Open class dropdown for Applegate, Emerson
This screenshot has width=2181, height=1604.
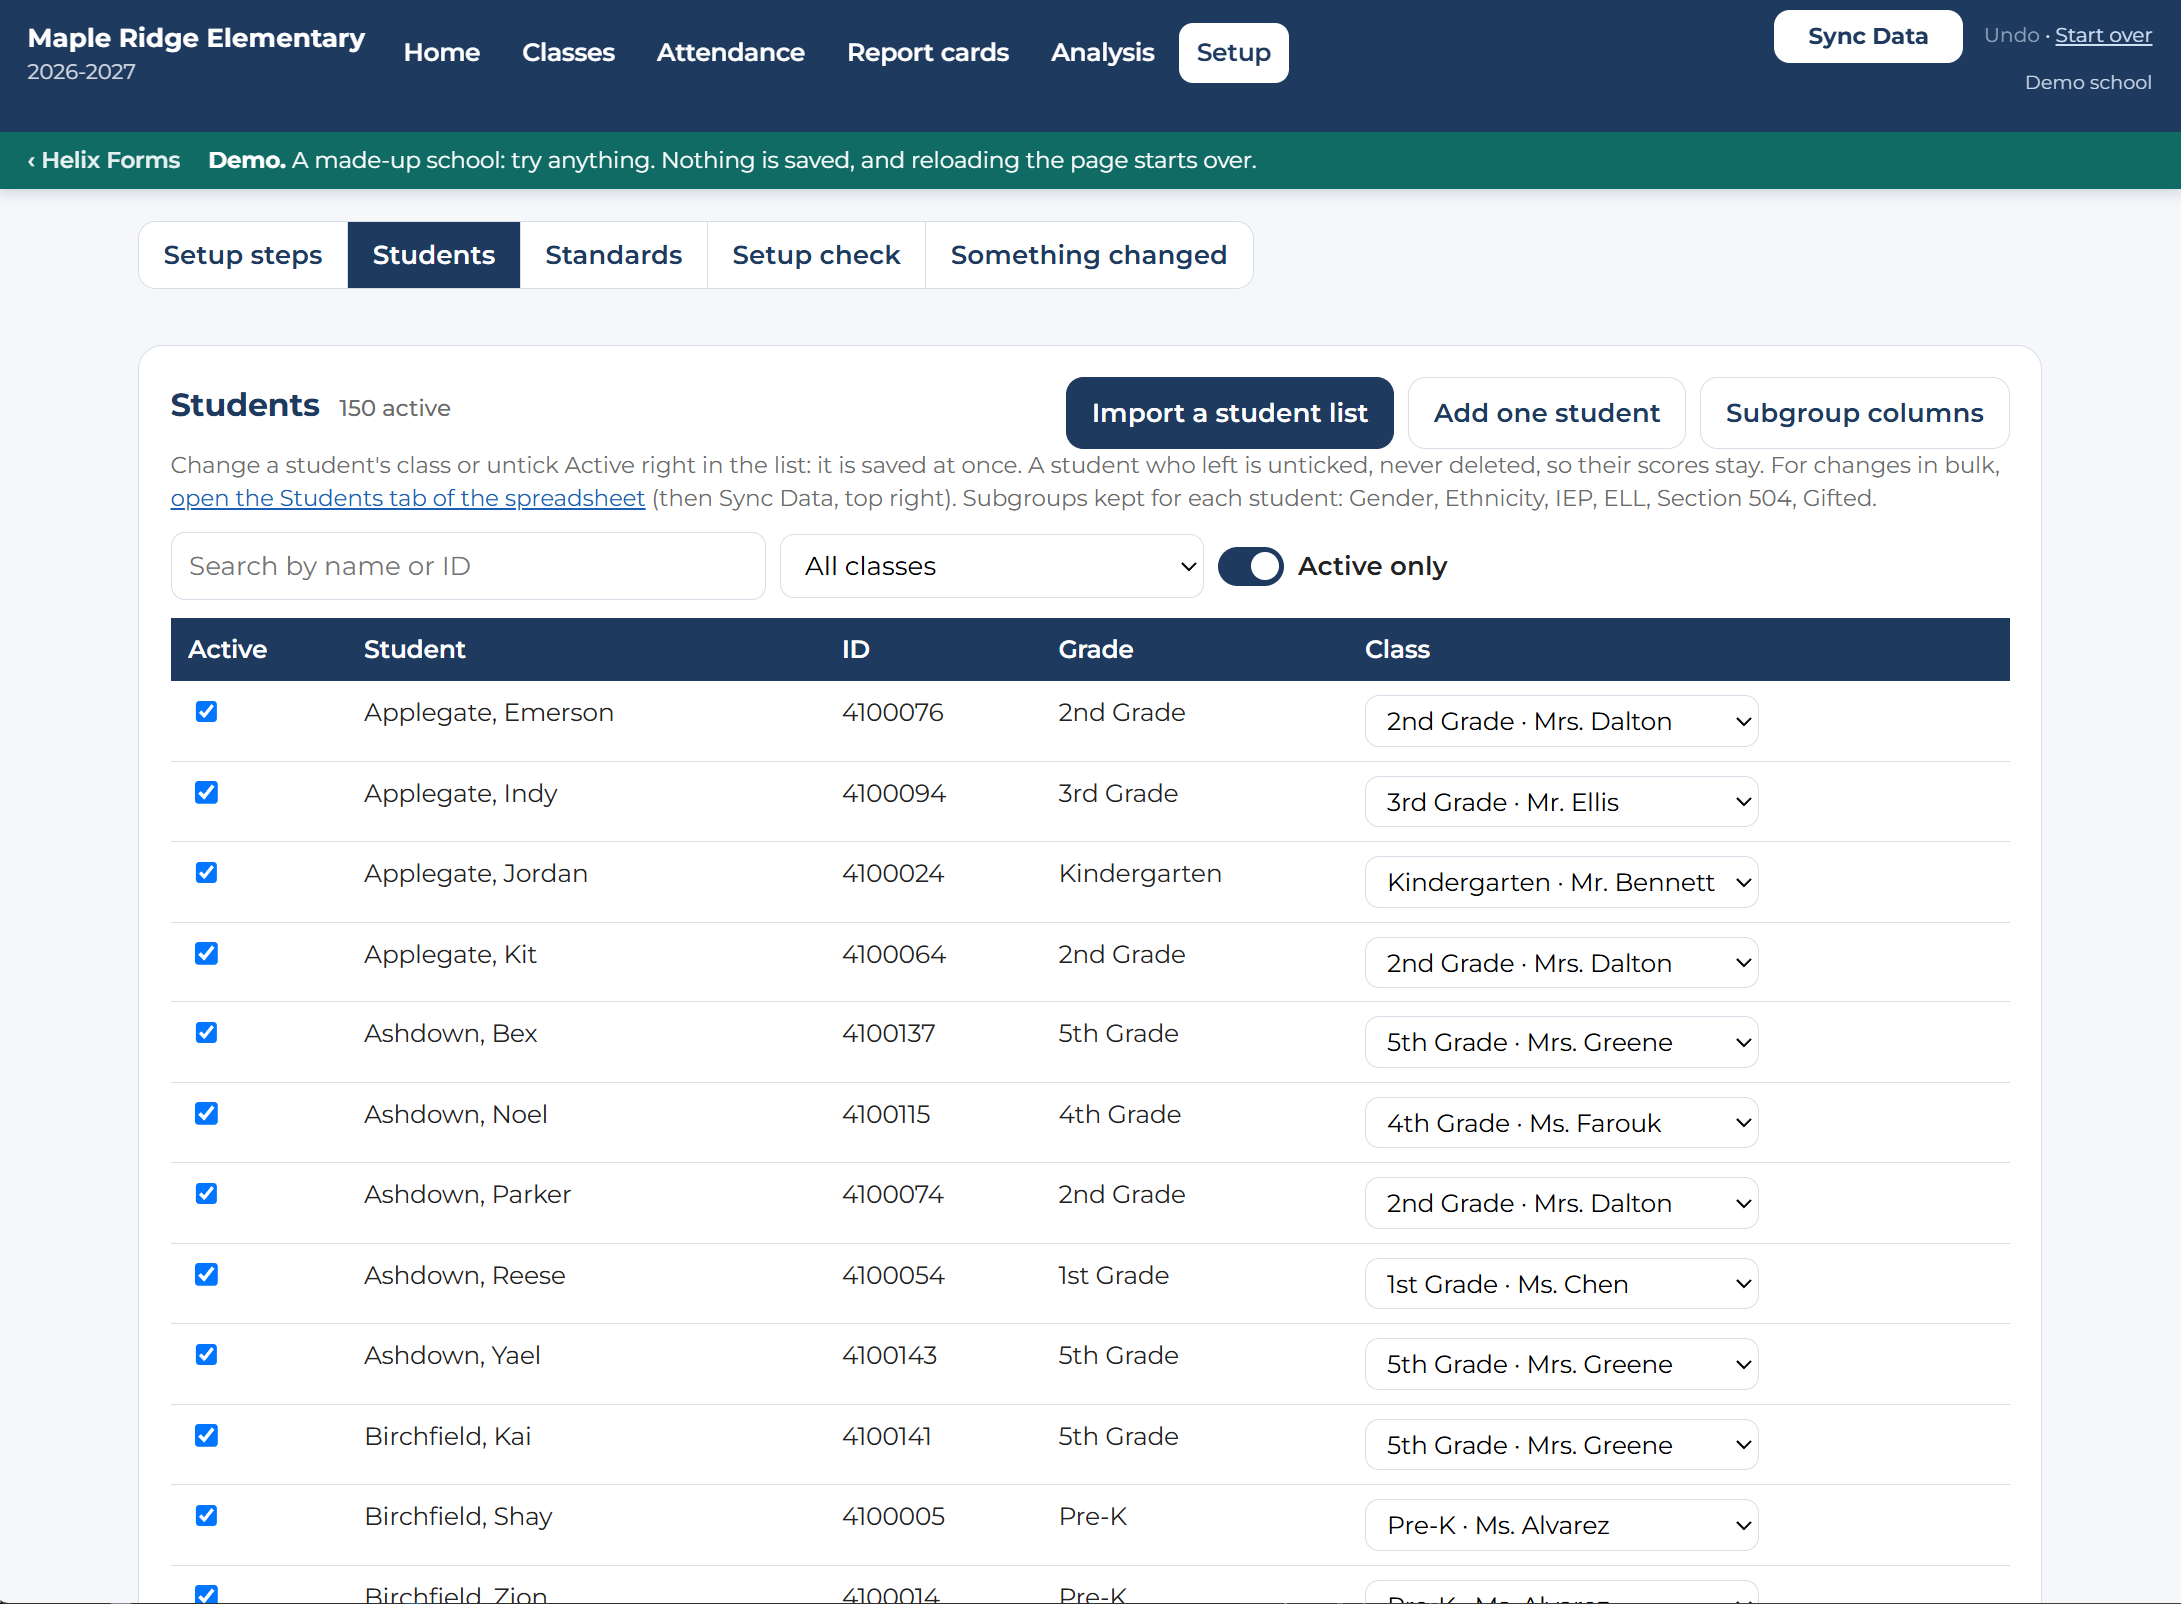tap(1561, 721)
